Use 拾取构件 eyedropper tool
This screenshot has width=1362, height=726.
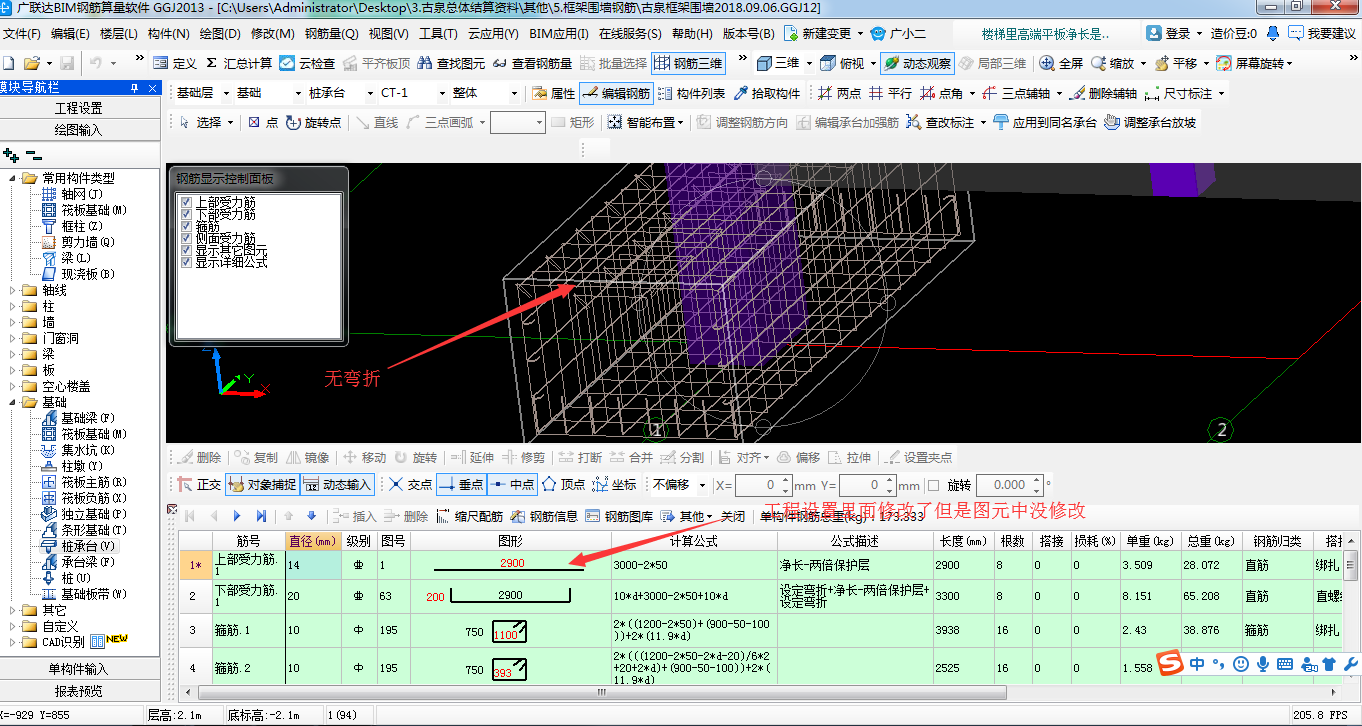(767, 93)
